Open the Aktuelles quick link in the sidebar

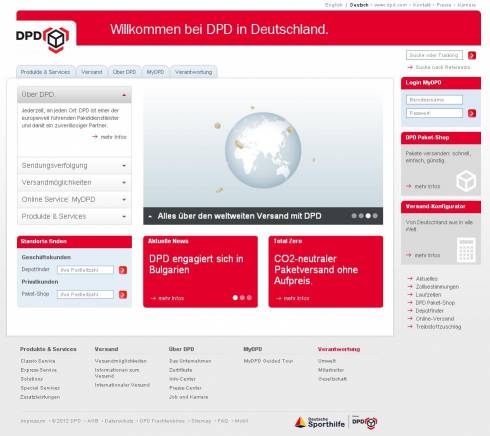(427, 279)
